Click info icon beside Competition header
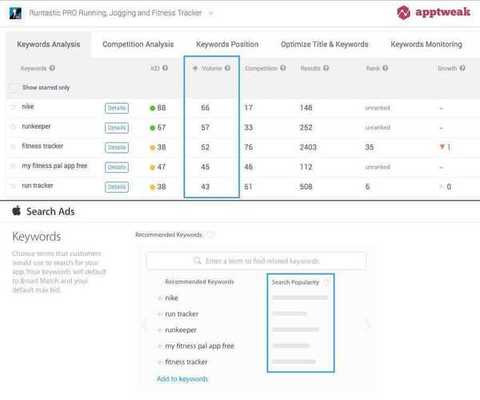The height and width of the screenshot is (400, 480). click(x=283, y=68)
